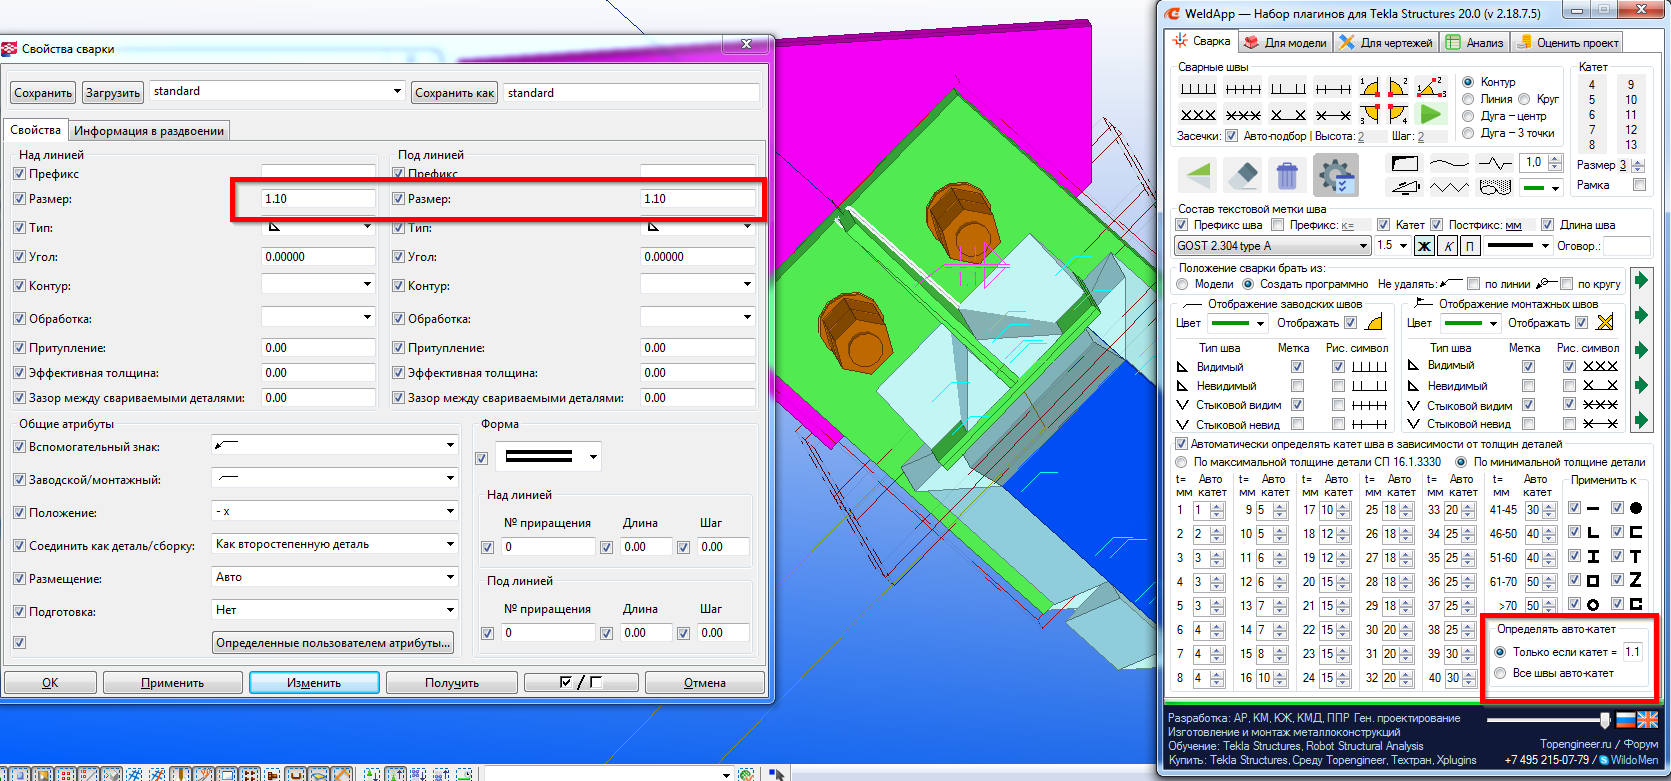Image resolution: width=1671 pixels, height=781 pixels.
Task: Switch language via the British flag icon
Action: point(1647,720)
